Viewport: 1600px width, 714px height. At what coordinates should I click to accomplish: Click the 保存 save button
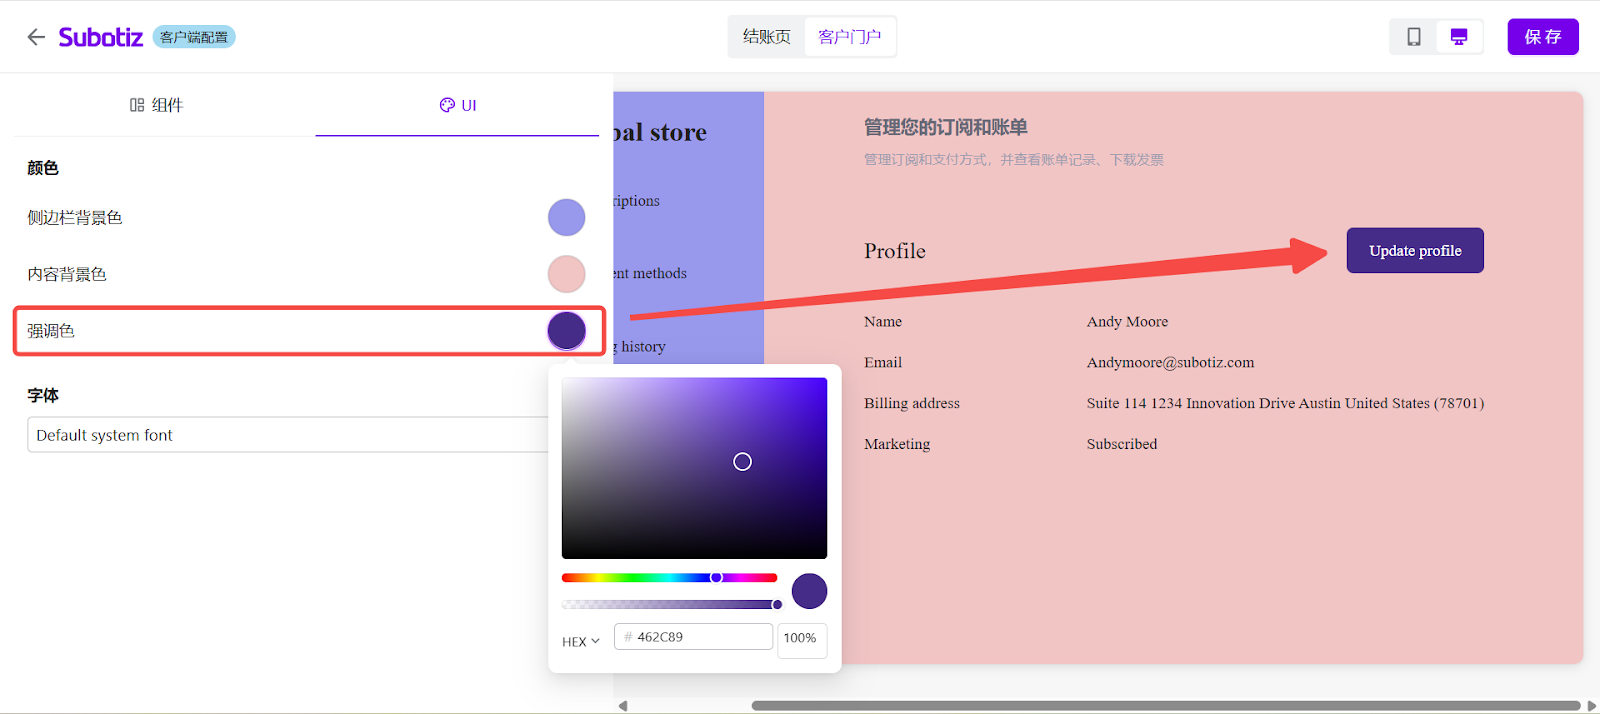(x=1542, y=37)
